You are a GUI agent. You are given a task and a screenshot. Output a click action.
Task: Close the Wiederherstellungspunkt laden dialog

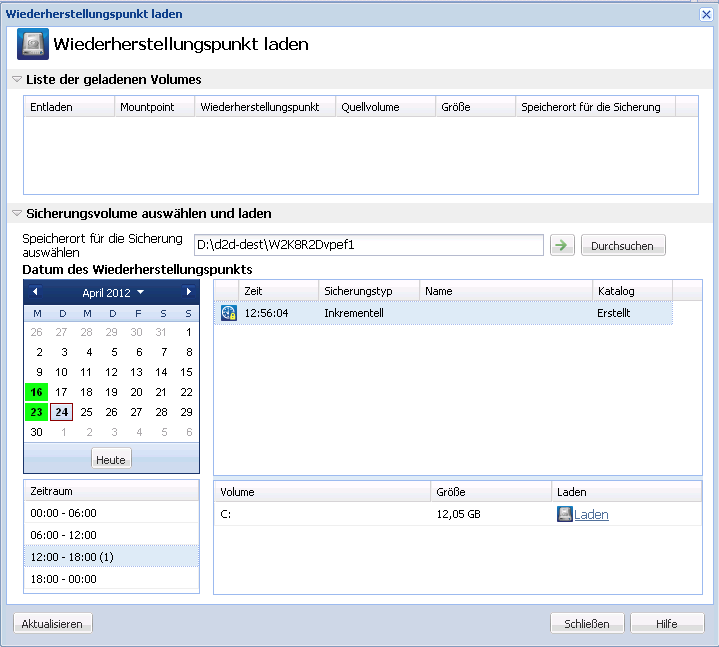(706, 15)
